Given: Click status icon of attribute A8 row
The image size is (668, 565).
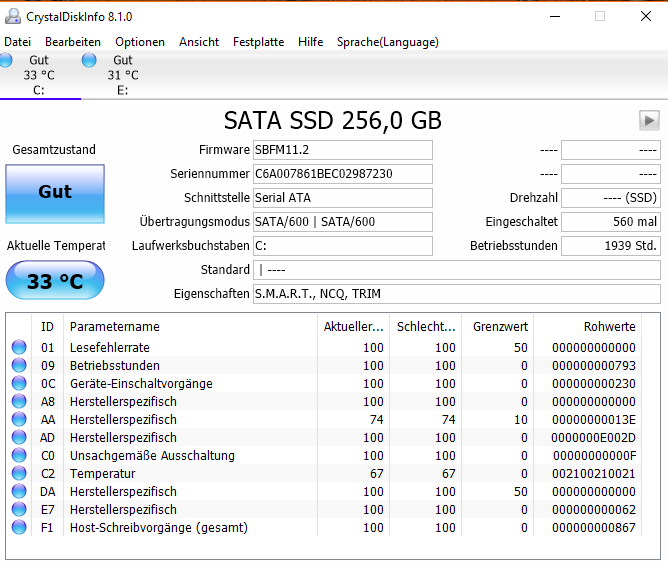Looking at the screenshot, I should (x=19, y=401).
